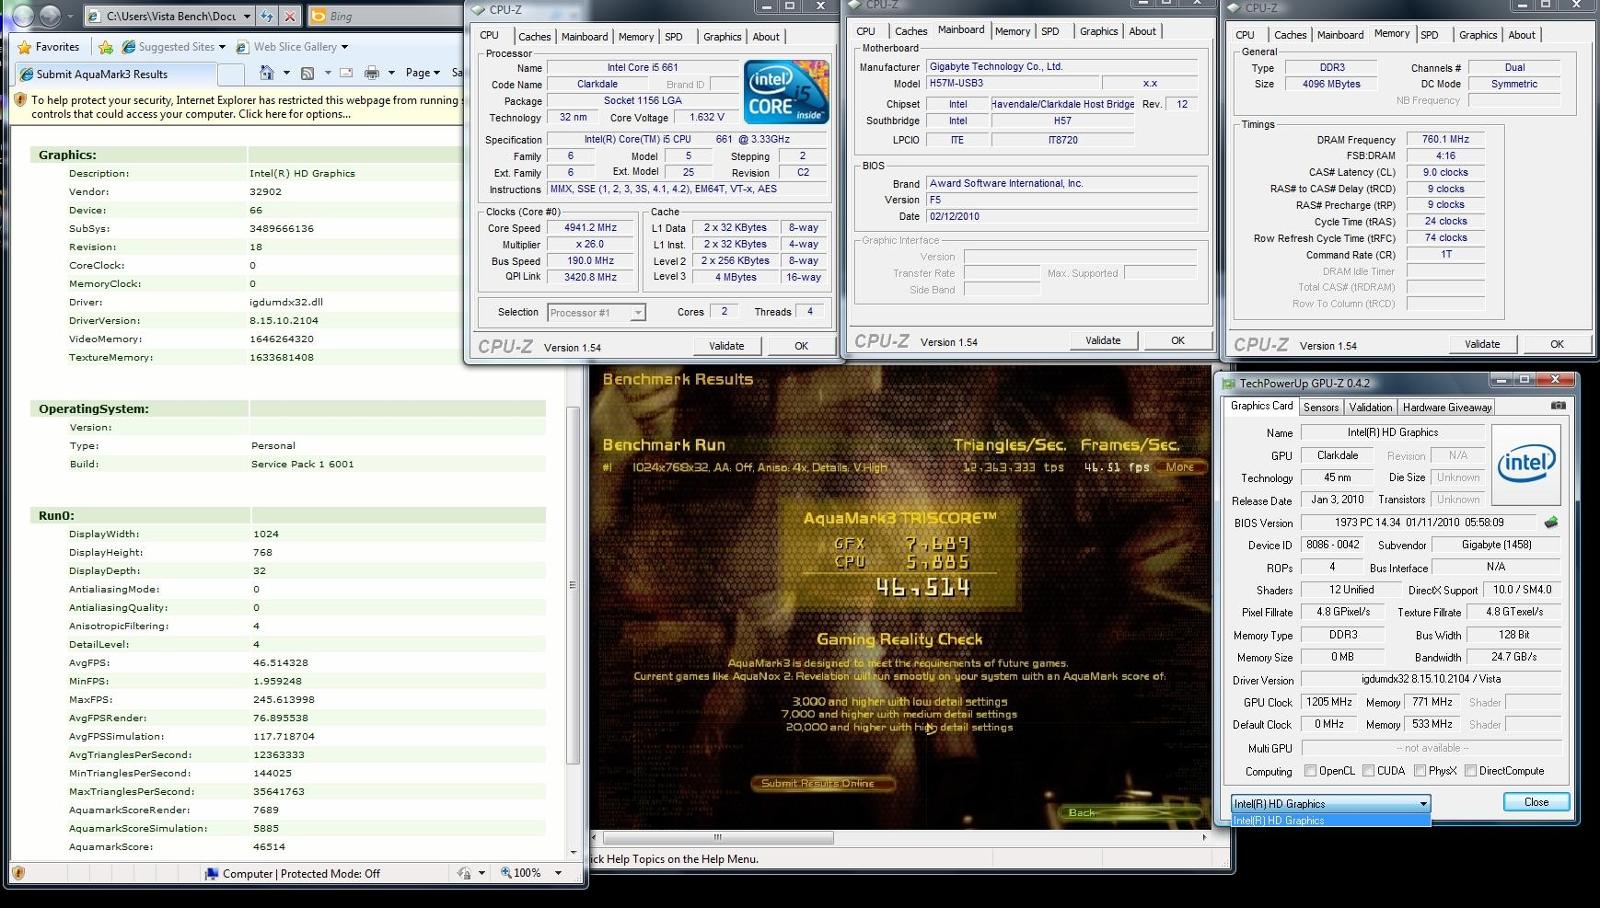Image resolution: width=1600 pixels, height=908 pixels.
Task: Open the Hardware Giveaway tab in GPU-Z
Action: (1447, 407)
